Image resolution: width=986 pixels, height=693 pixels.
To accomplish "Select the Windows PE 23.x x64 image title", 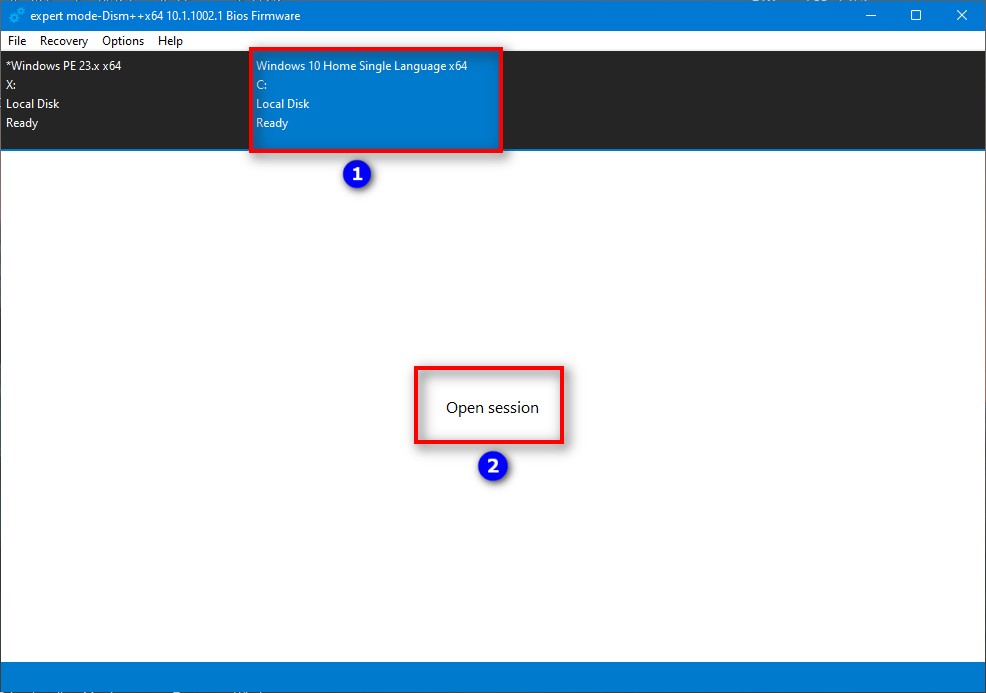I will point(64,66).
